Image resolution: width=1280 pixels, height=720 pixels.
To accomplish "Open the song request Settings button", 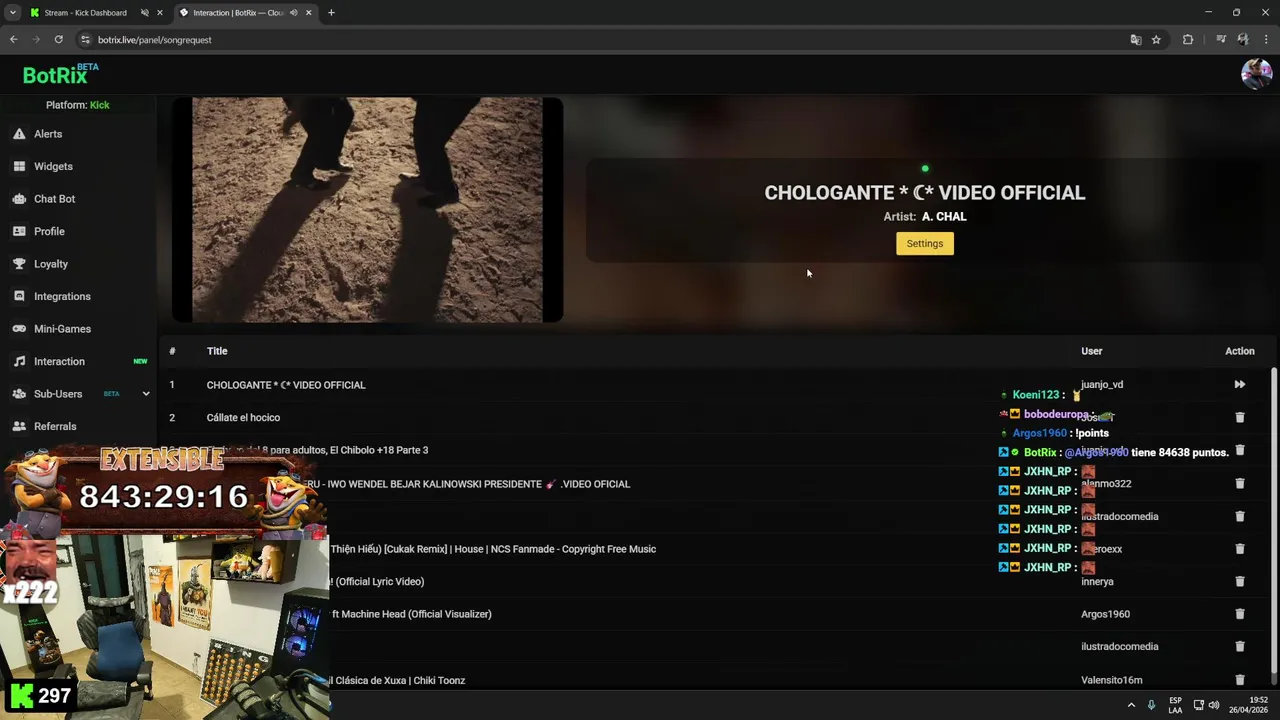I will (x=925, y=243).
